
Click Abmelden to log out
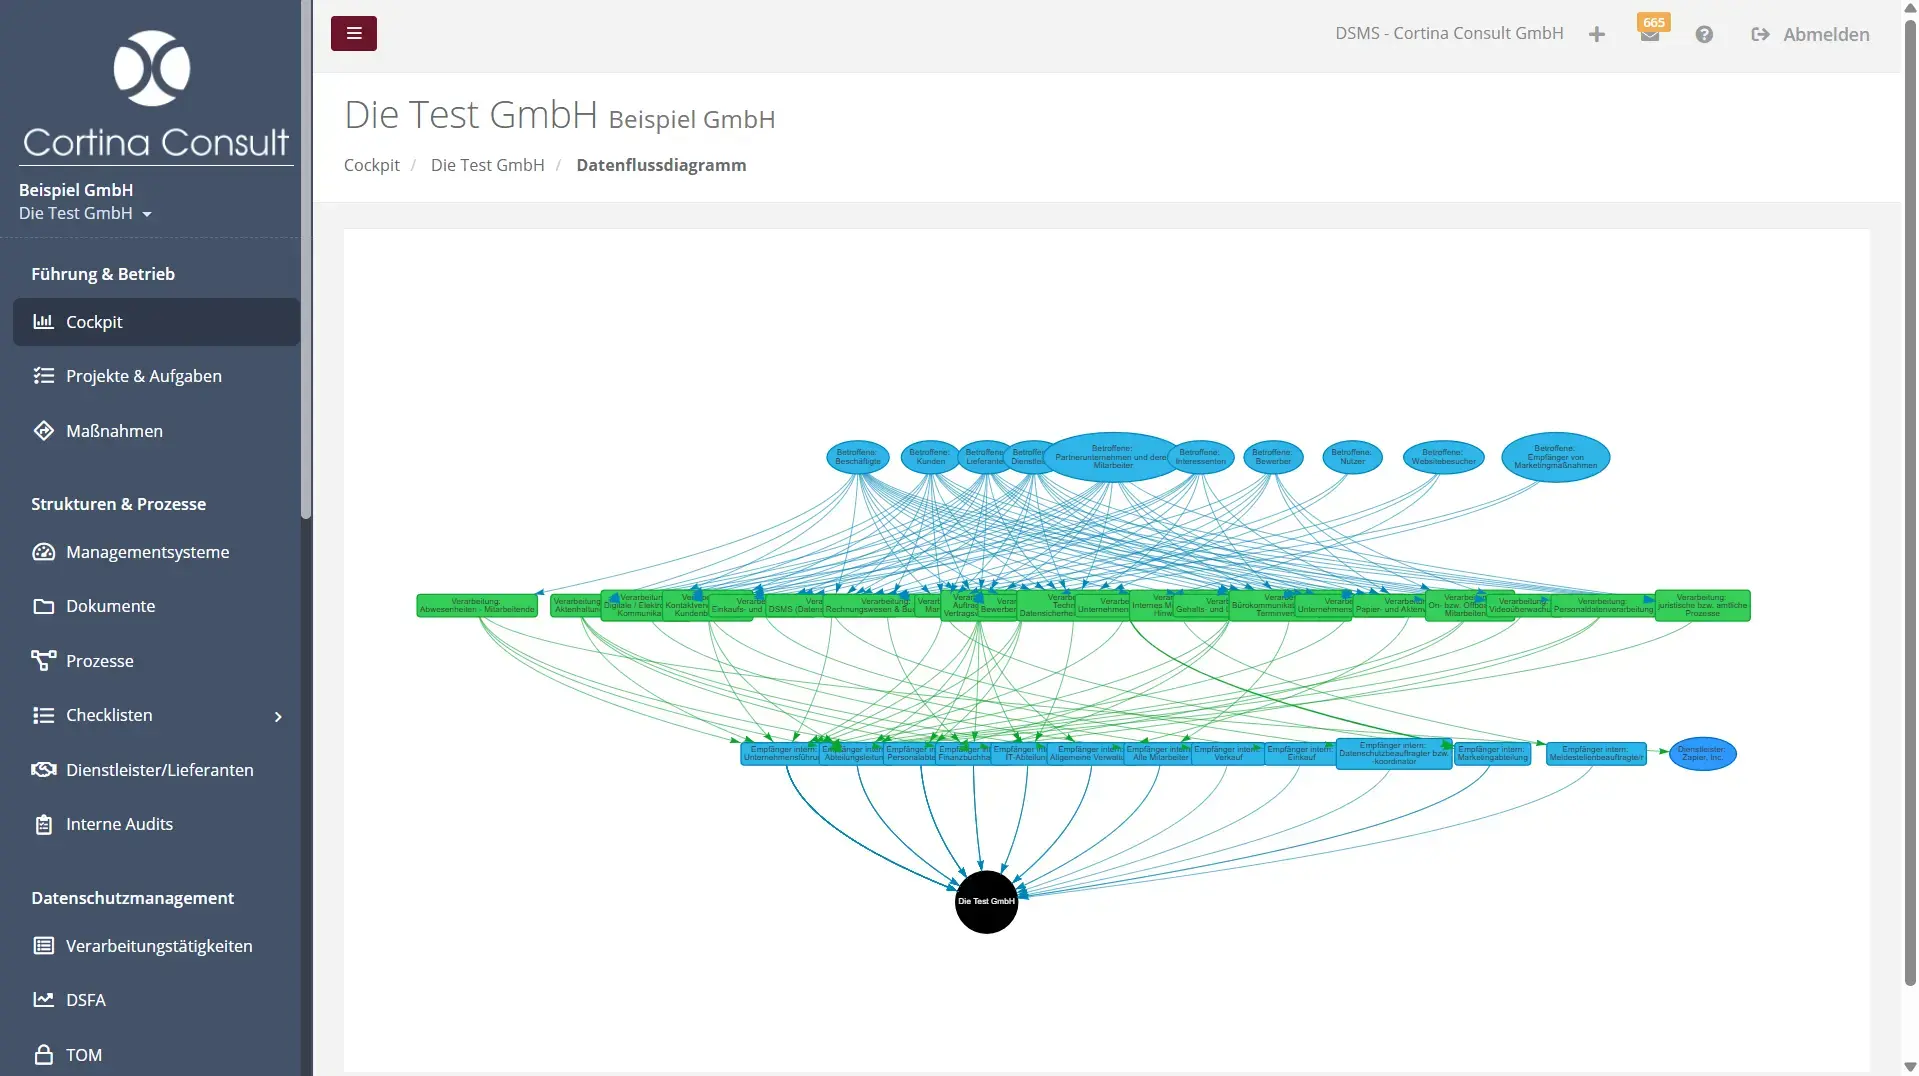(x=1810, y=35)
